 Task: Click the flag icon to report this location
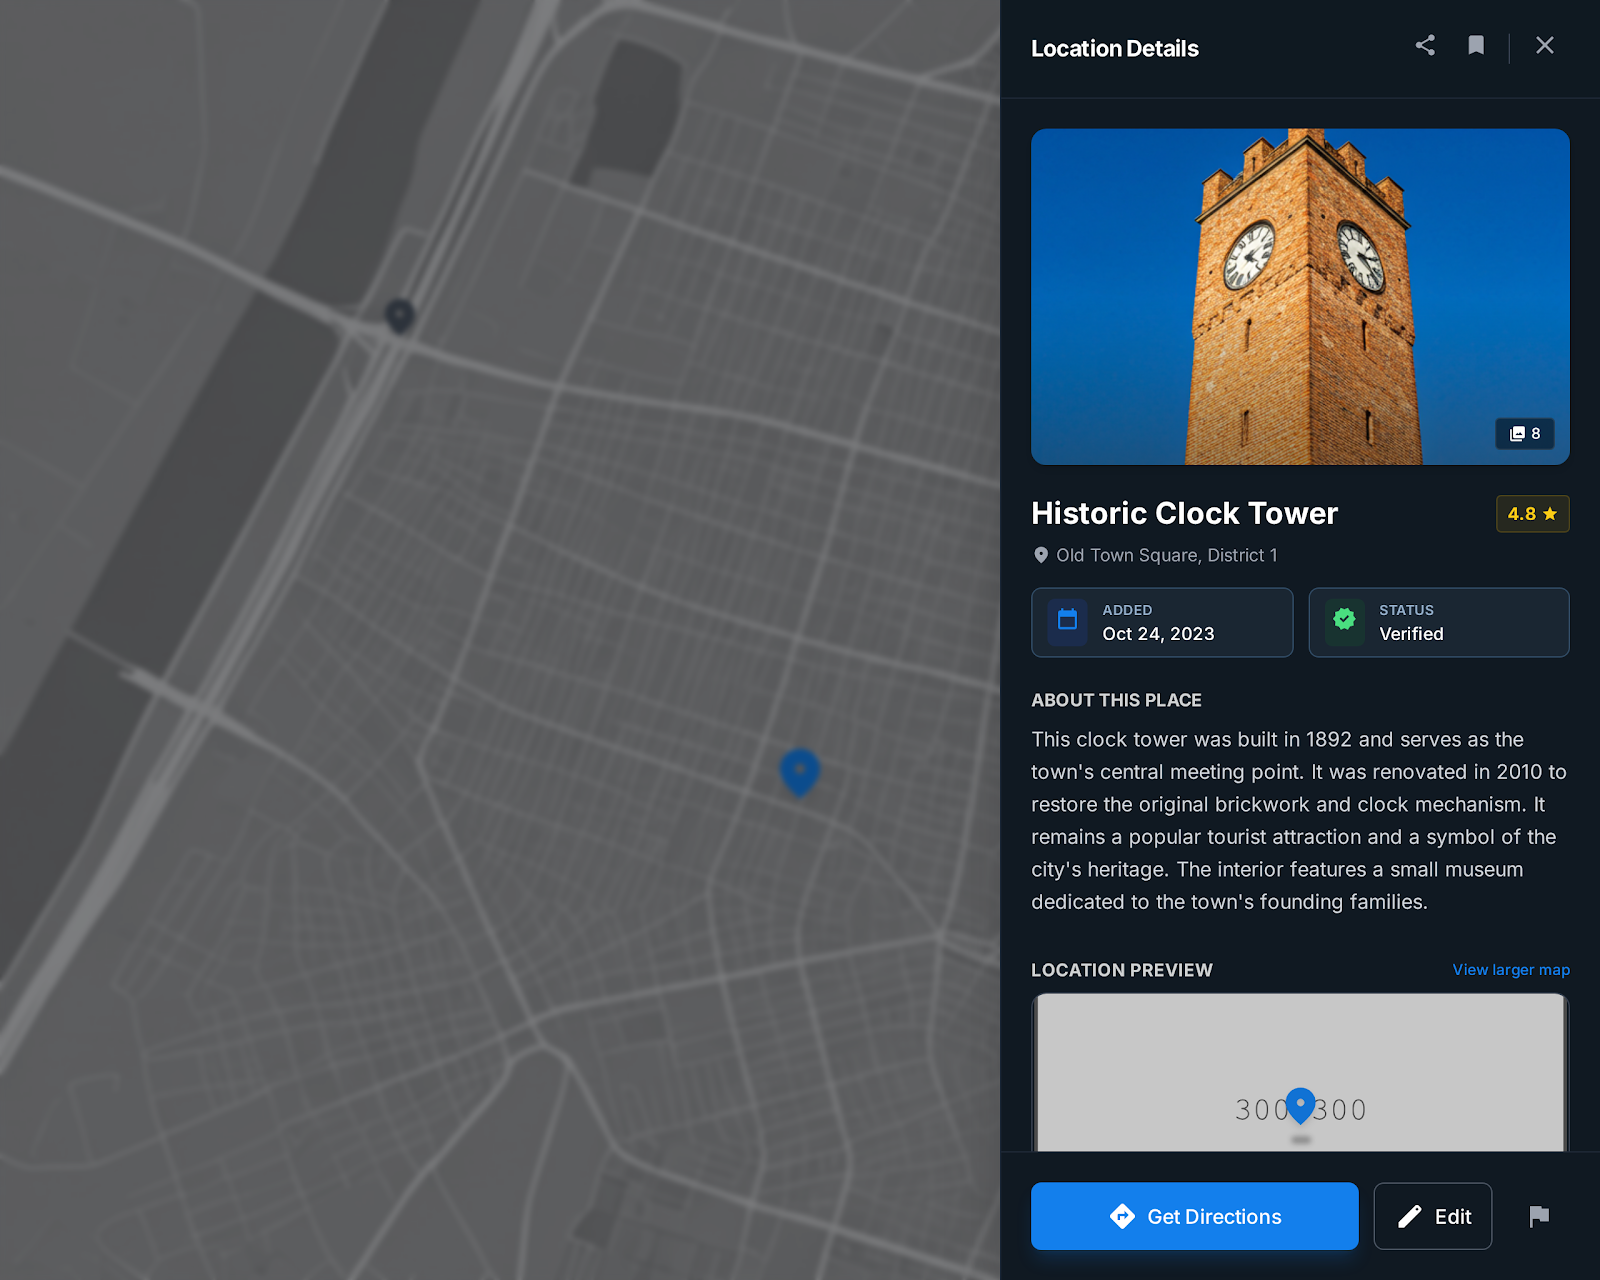1538,1216
